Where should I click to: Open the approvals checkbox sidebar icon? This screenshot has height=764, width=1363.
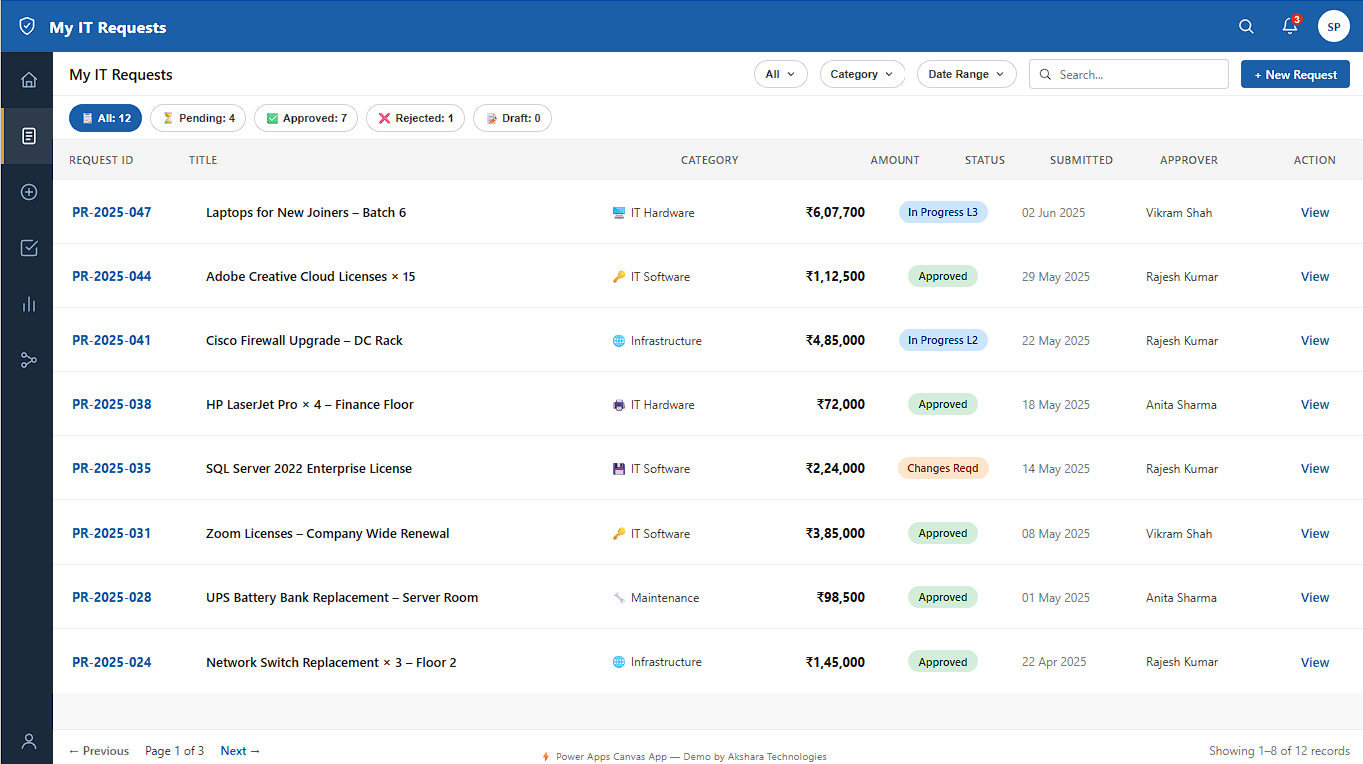(29, 248)
